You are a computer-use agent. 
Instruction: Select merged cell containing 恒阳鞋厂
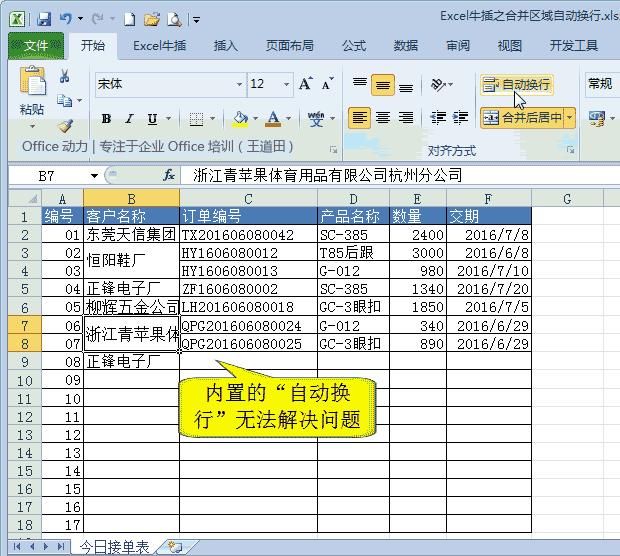132,261
